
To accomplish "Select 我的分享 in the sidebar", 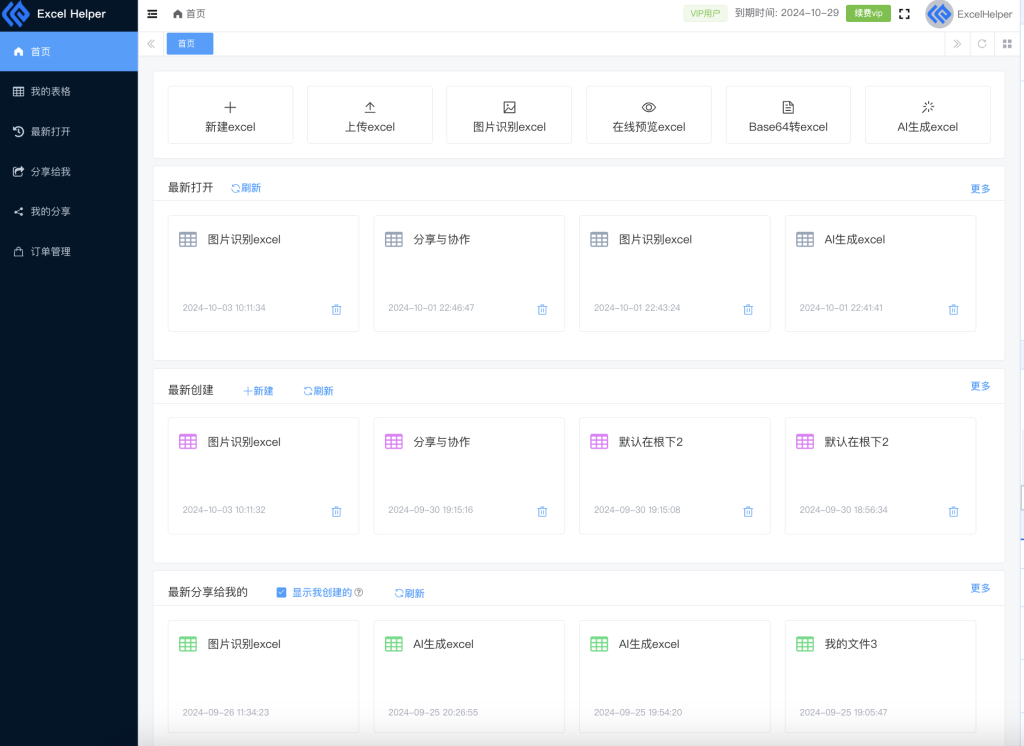I will (x=69, y=212).
